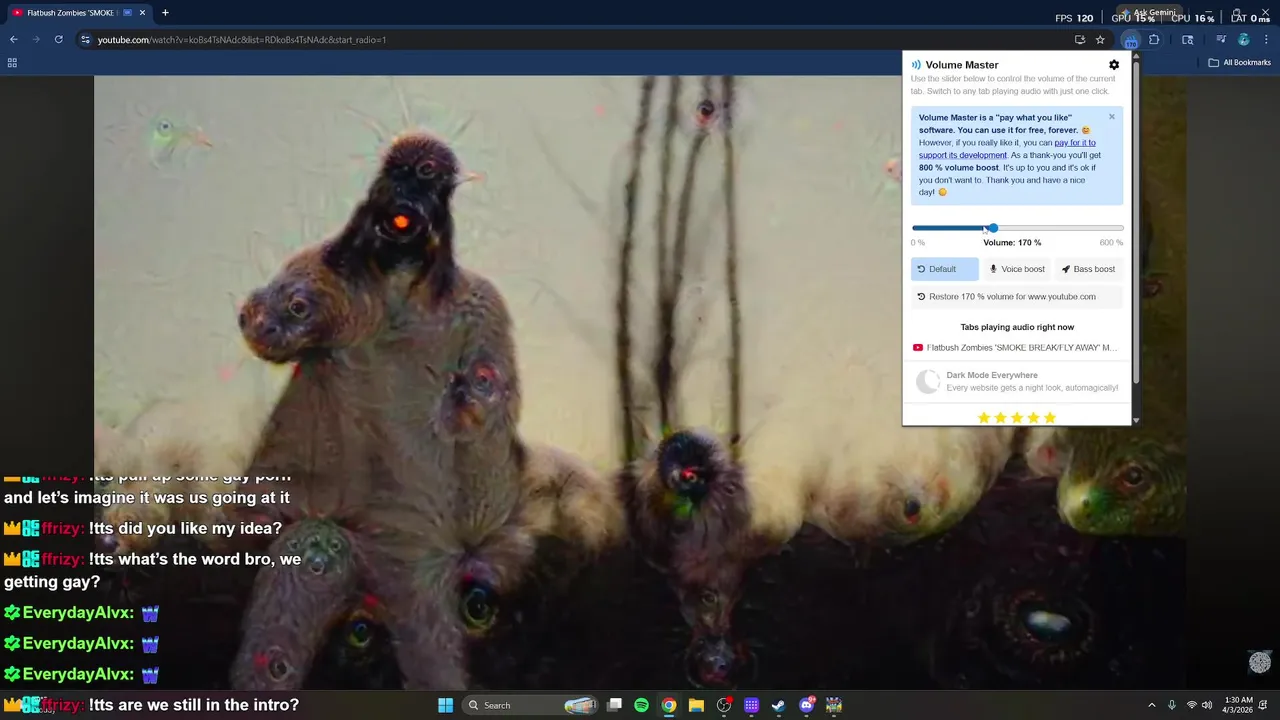The width and height of the screenshot is (1280, 720).
Task: Enable Voice boost mode
Action: click(x=1017, y=269)
